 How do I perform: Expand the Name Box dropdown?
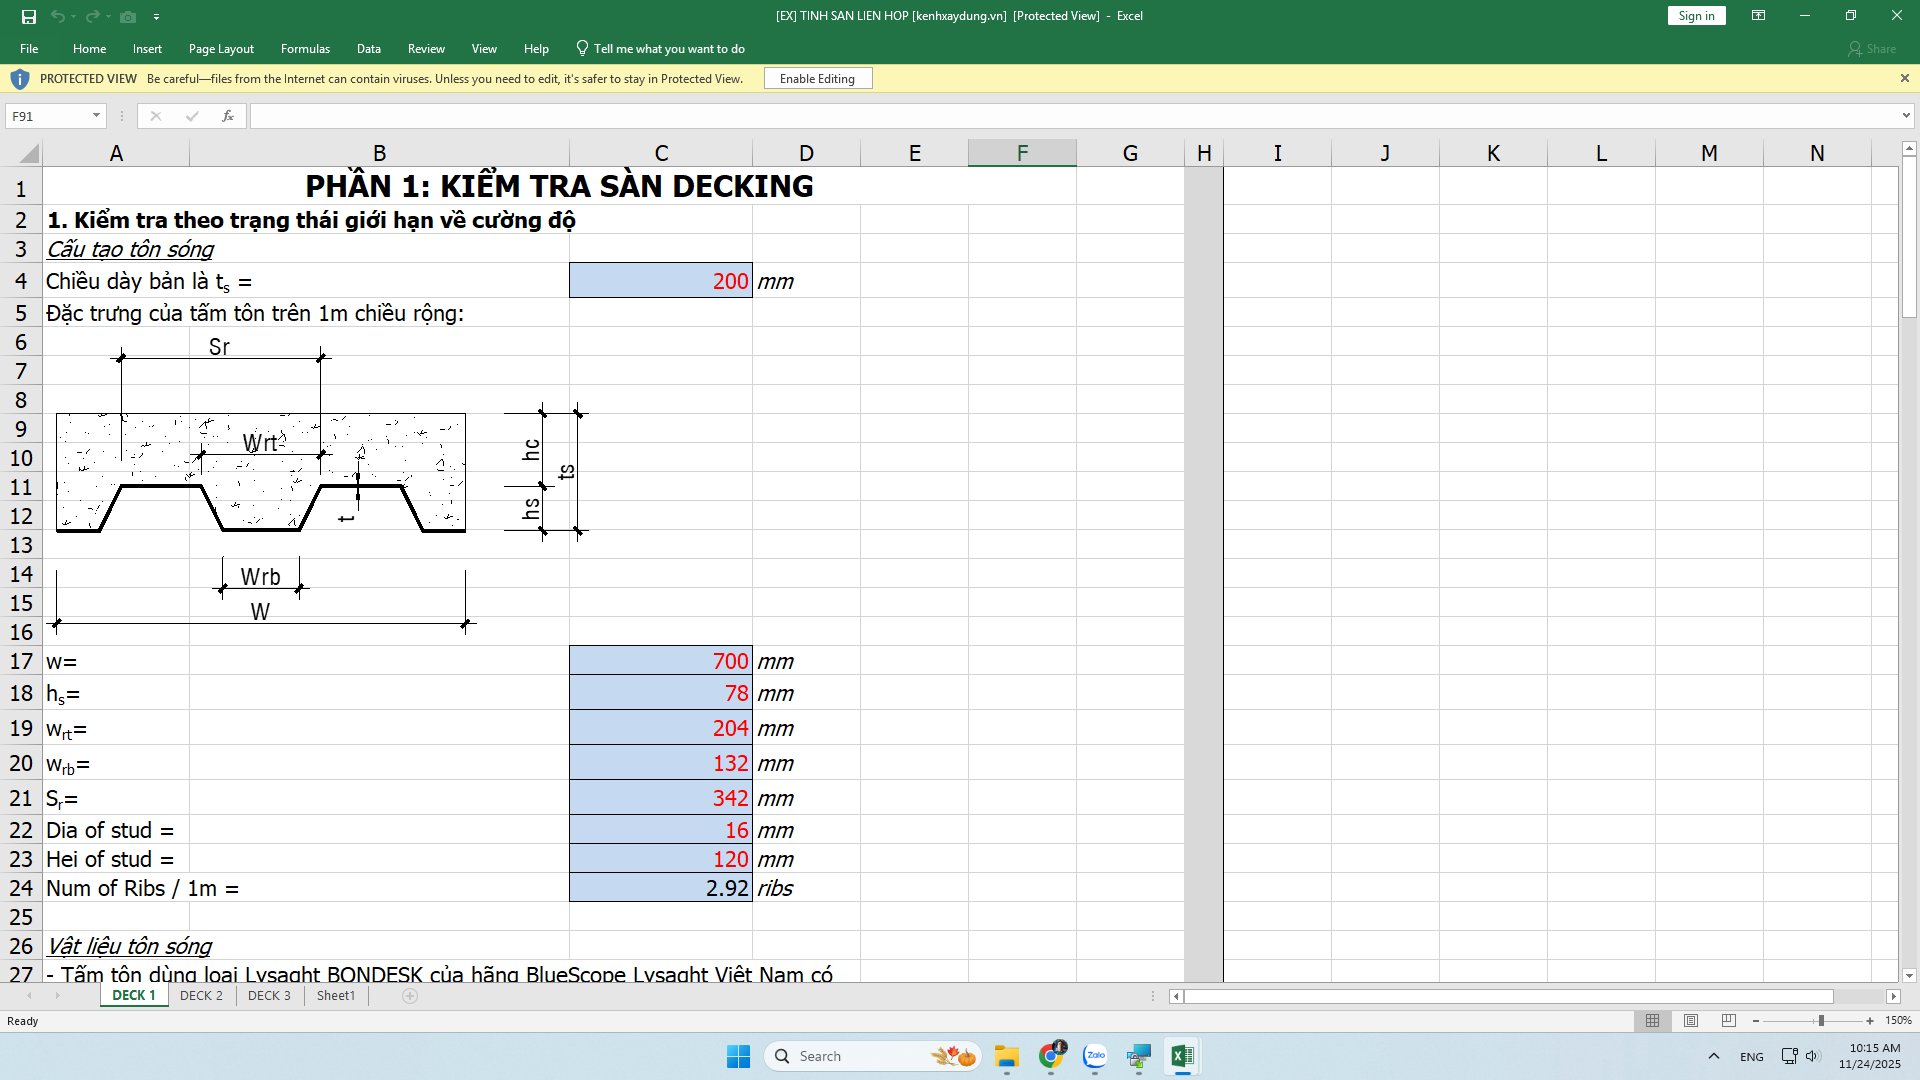coord(96,116)
